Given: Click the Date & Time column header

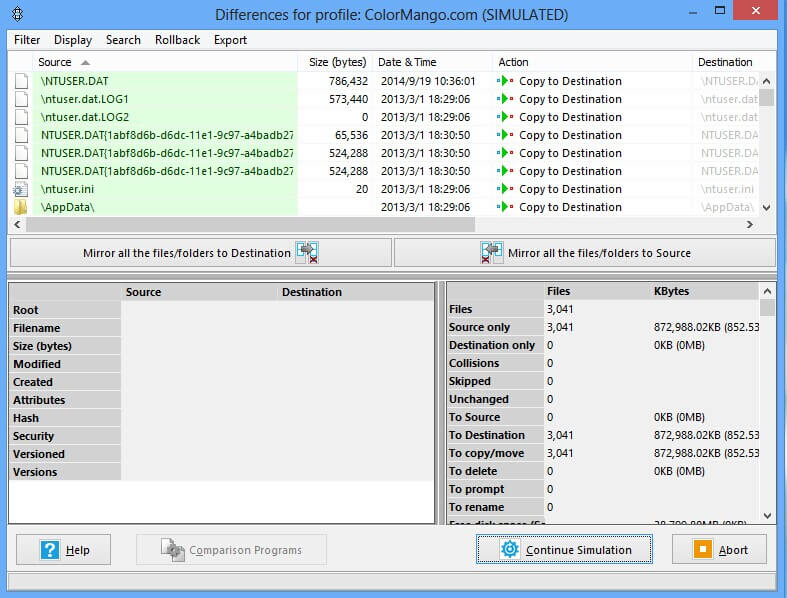Looking at the screenshot, I should [407, 62].
